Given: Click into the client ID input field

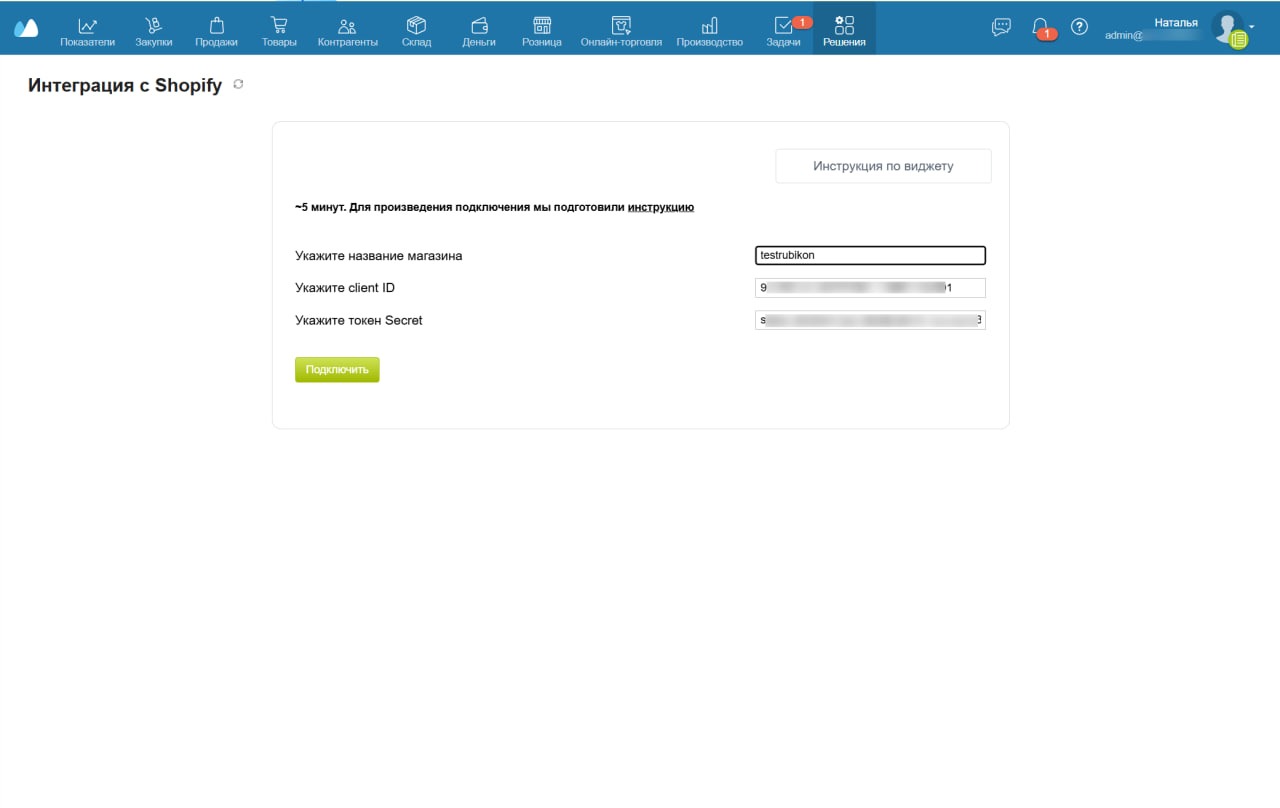Looking at the screenshot, I should (x=870, y=288).
